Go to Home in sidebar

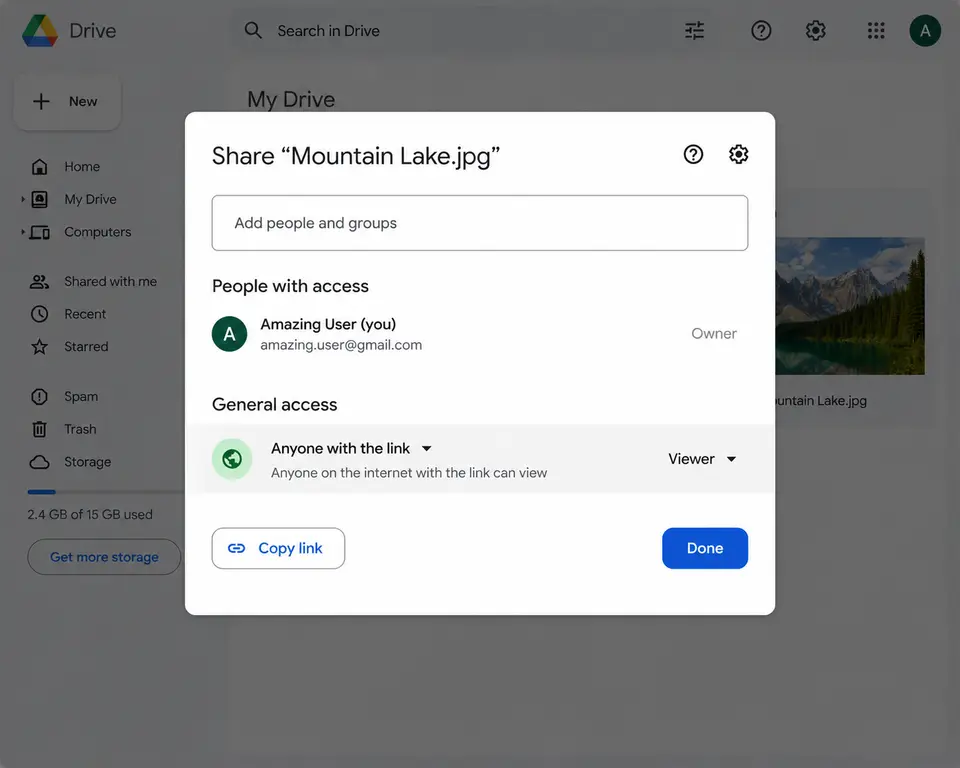pyautogui.click(x=82, y=167)
